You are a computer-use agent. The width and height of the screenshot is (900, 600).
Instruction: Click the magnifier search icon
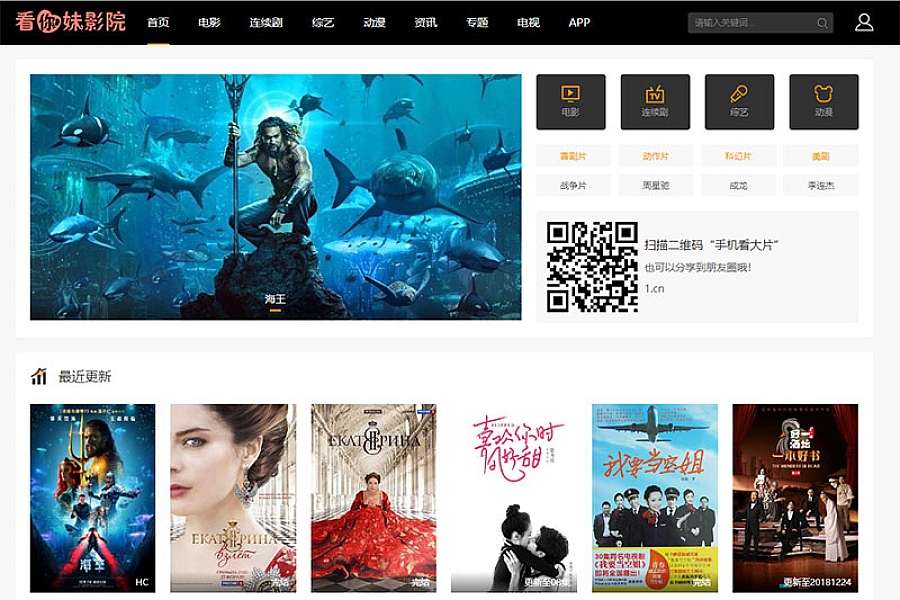coord(822,23)
